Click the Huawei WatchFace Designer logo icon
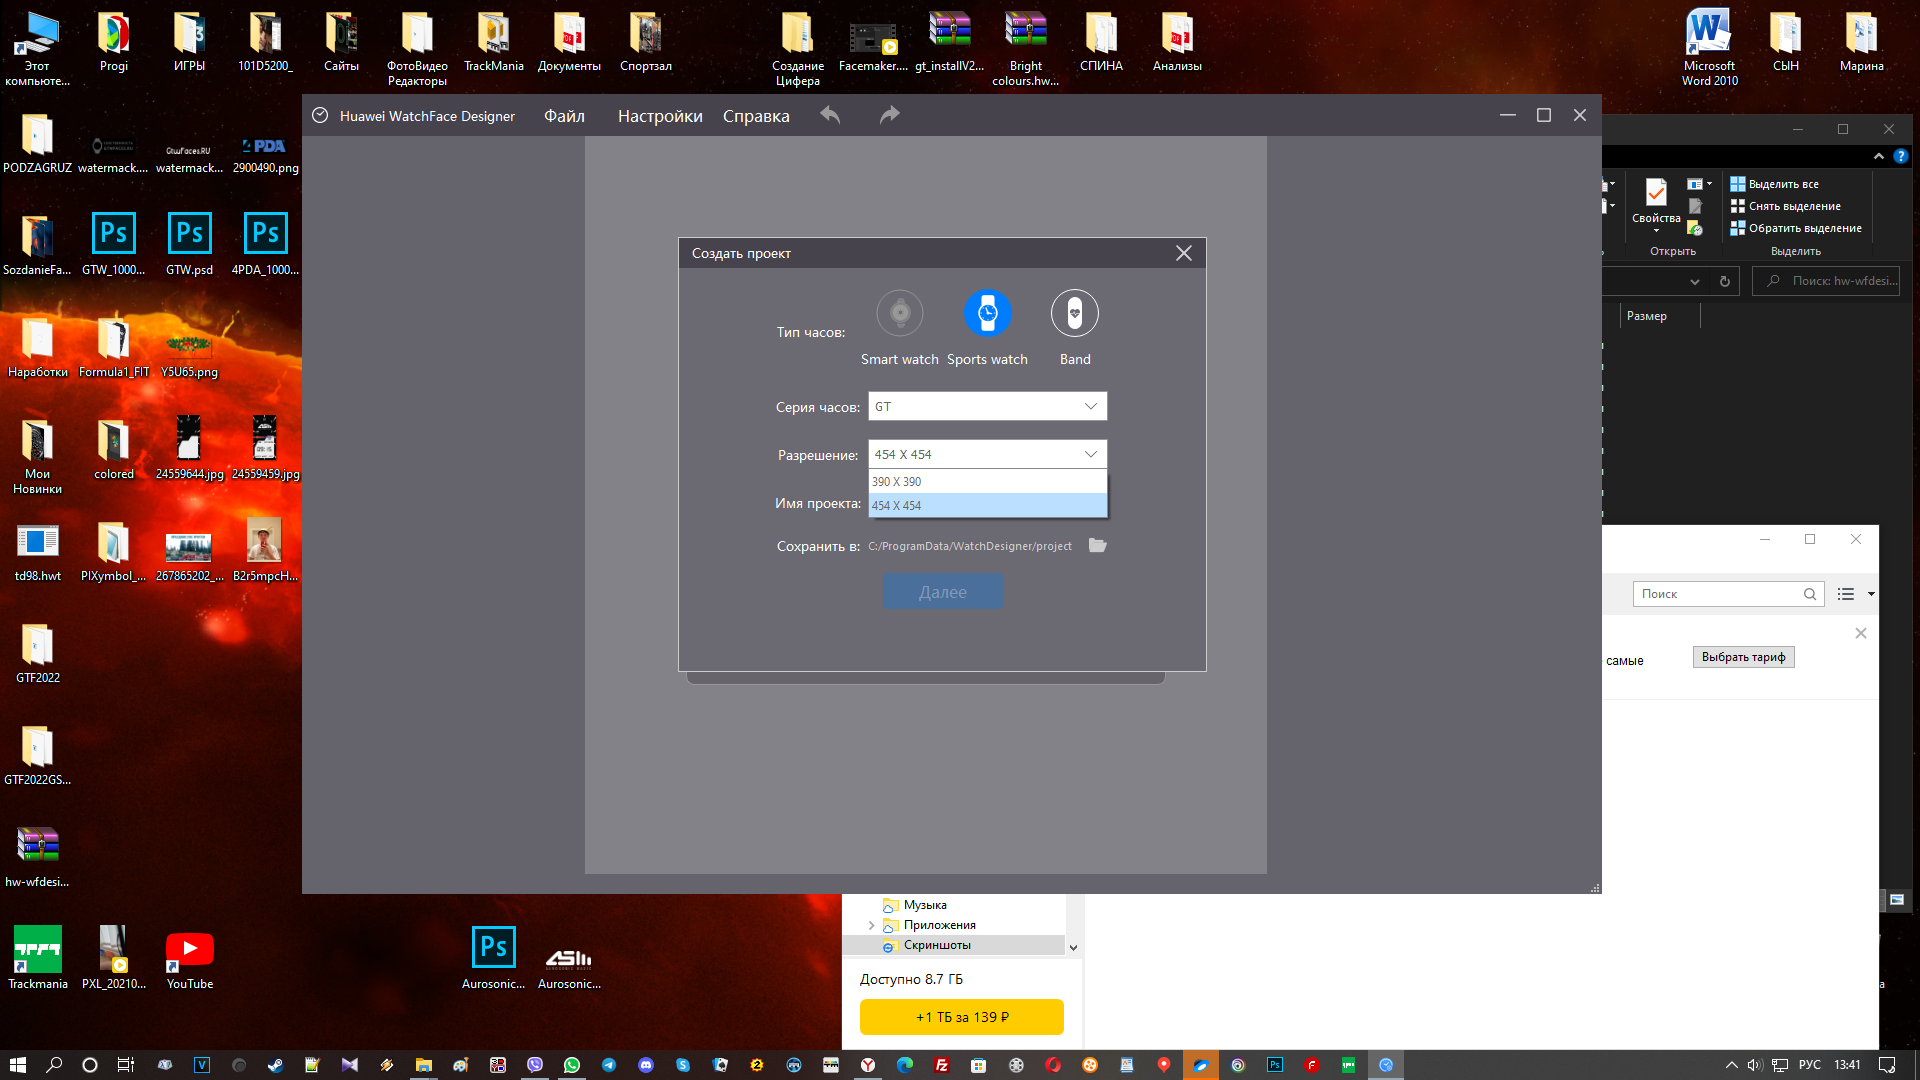The width and height of the screenshot is (1920, 1080). [x=320, y=115]
